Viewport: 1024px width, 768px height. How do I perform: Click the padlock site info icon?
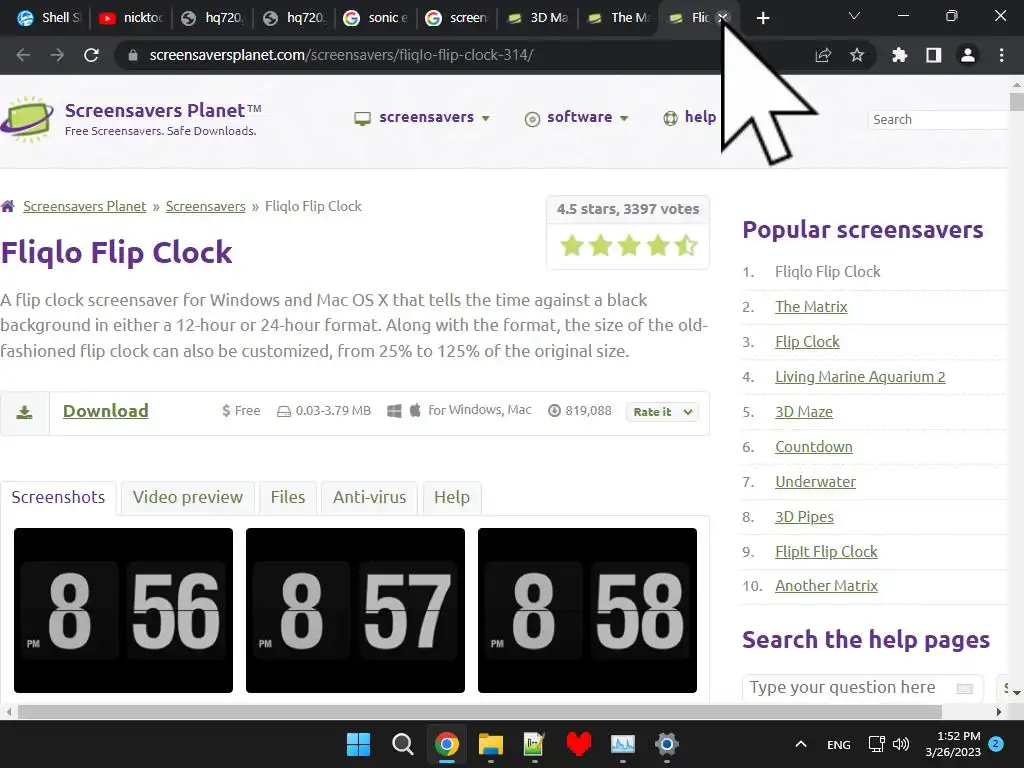(133, 55)
